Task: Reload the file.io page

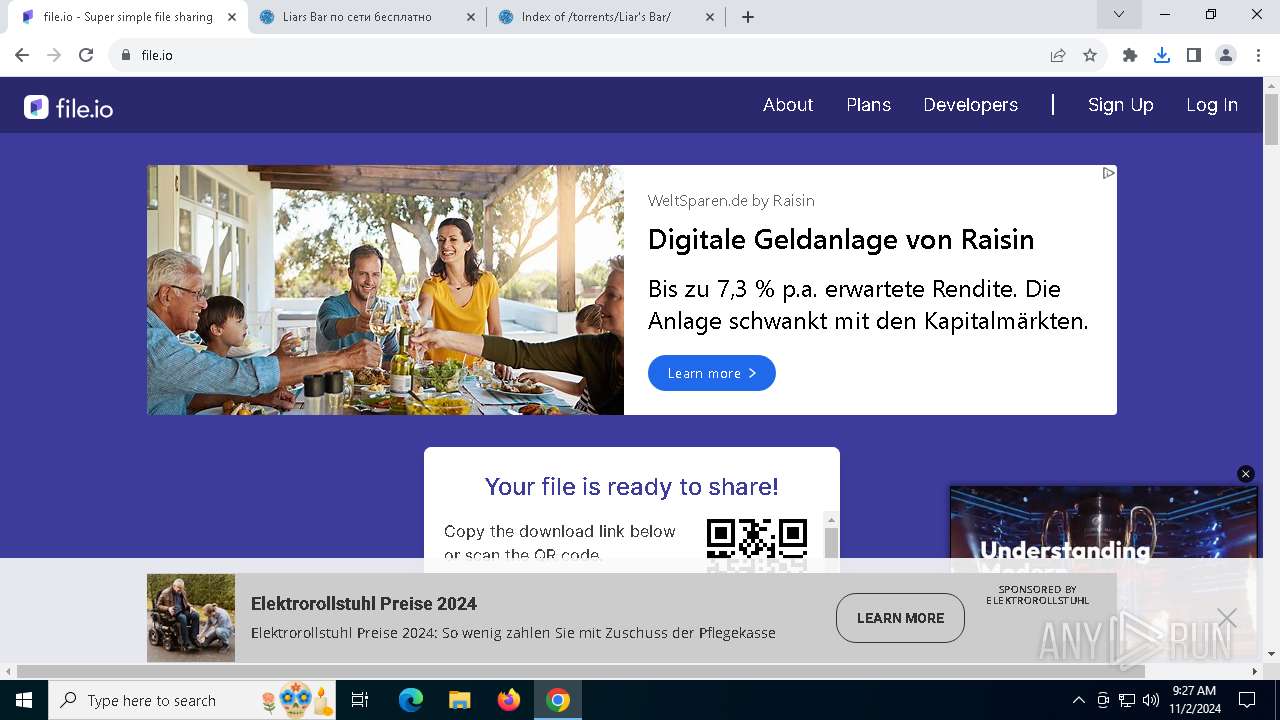Action: pyautogui.click(x=86, y=55)
